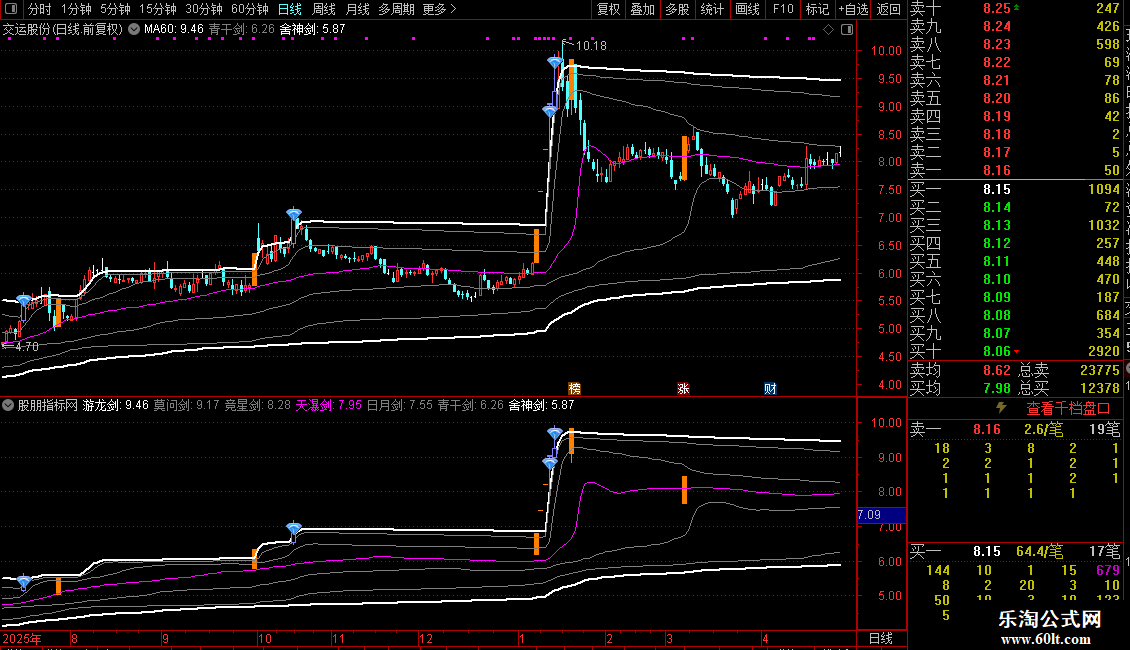Expand the 更多 periods menu
1130x650 pixels.
pyautogui.click(x=439, y=9)
